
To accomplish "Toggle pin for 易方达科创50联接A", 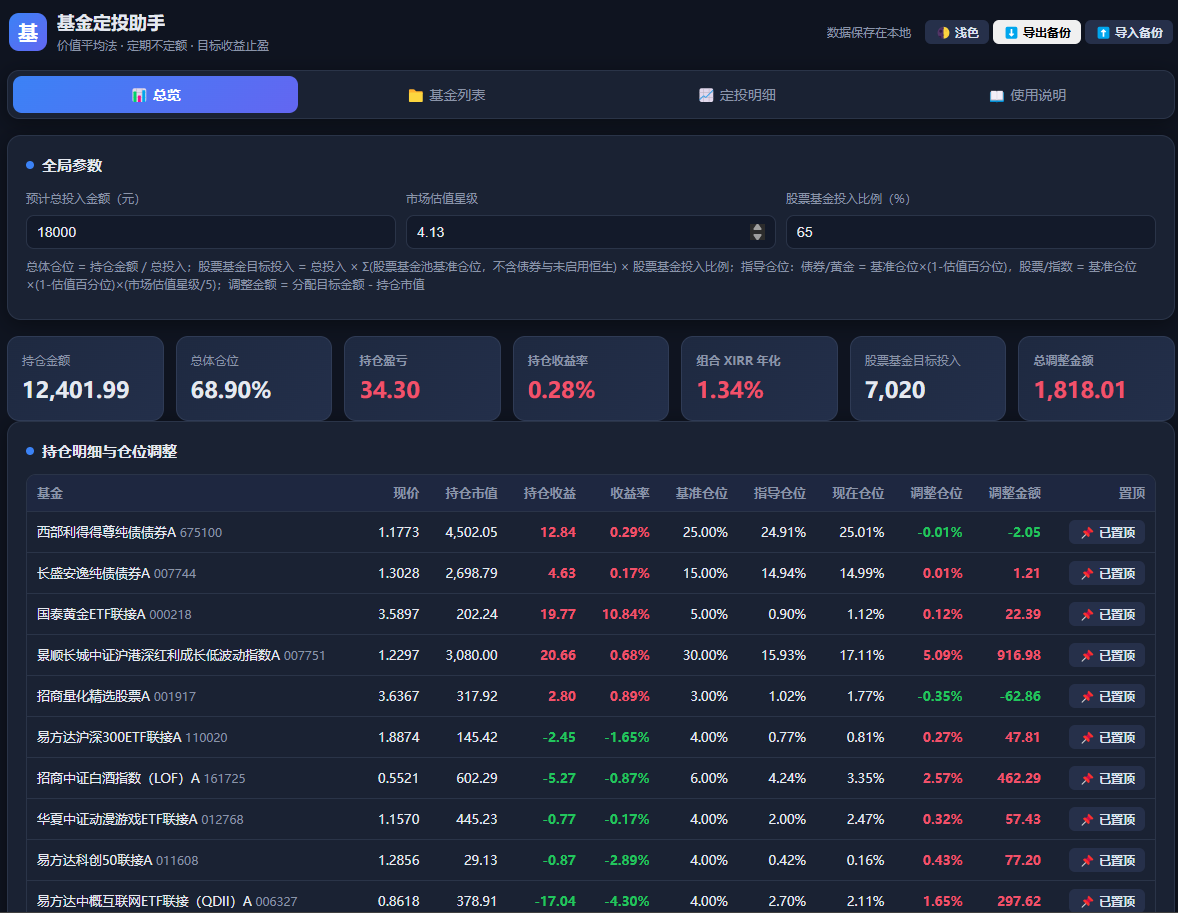I will [x=1107, y=860].
